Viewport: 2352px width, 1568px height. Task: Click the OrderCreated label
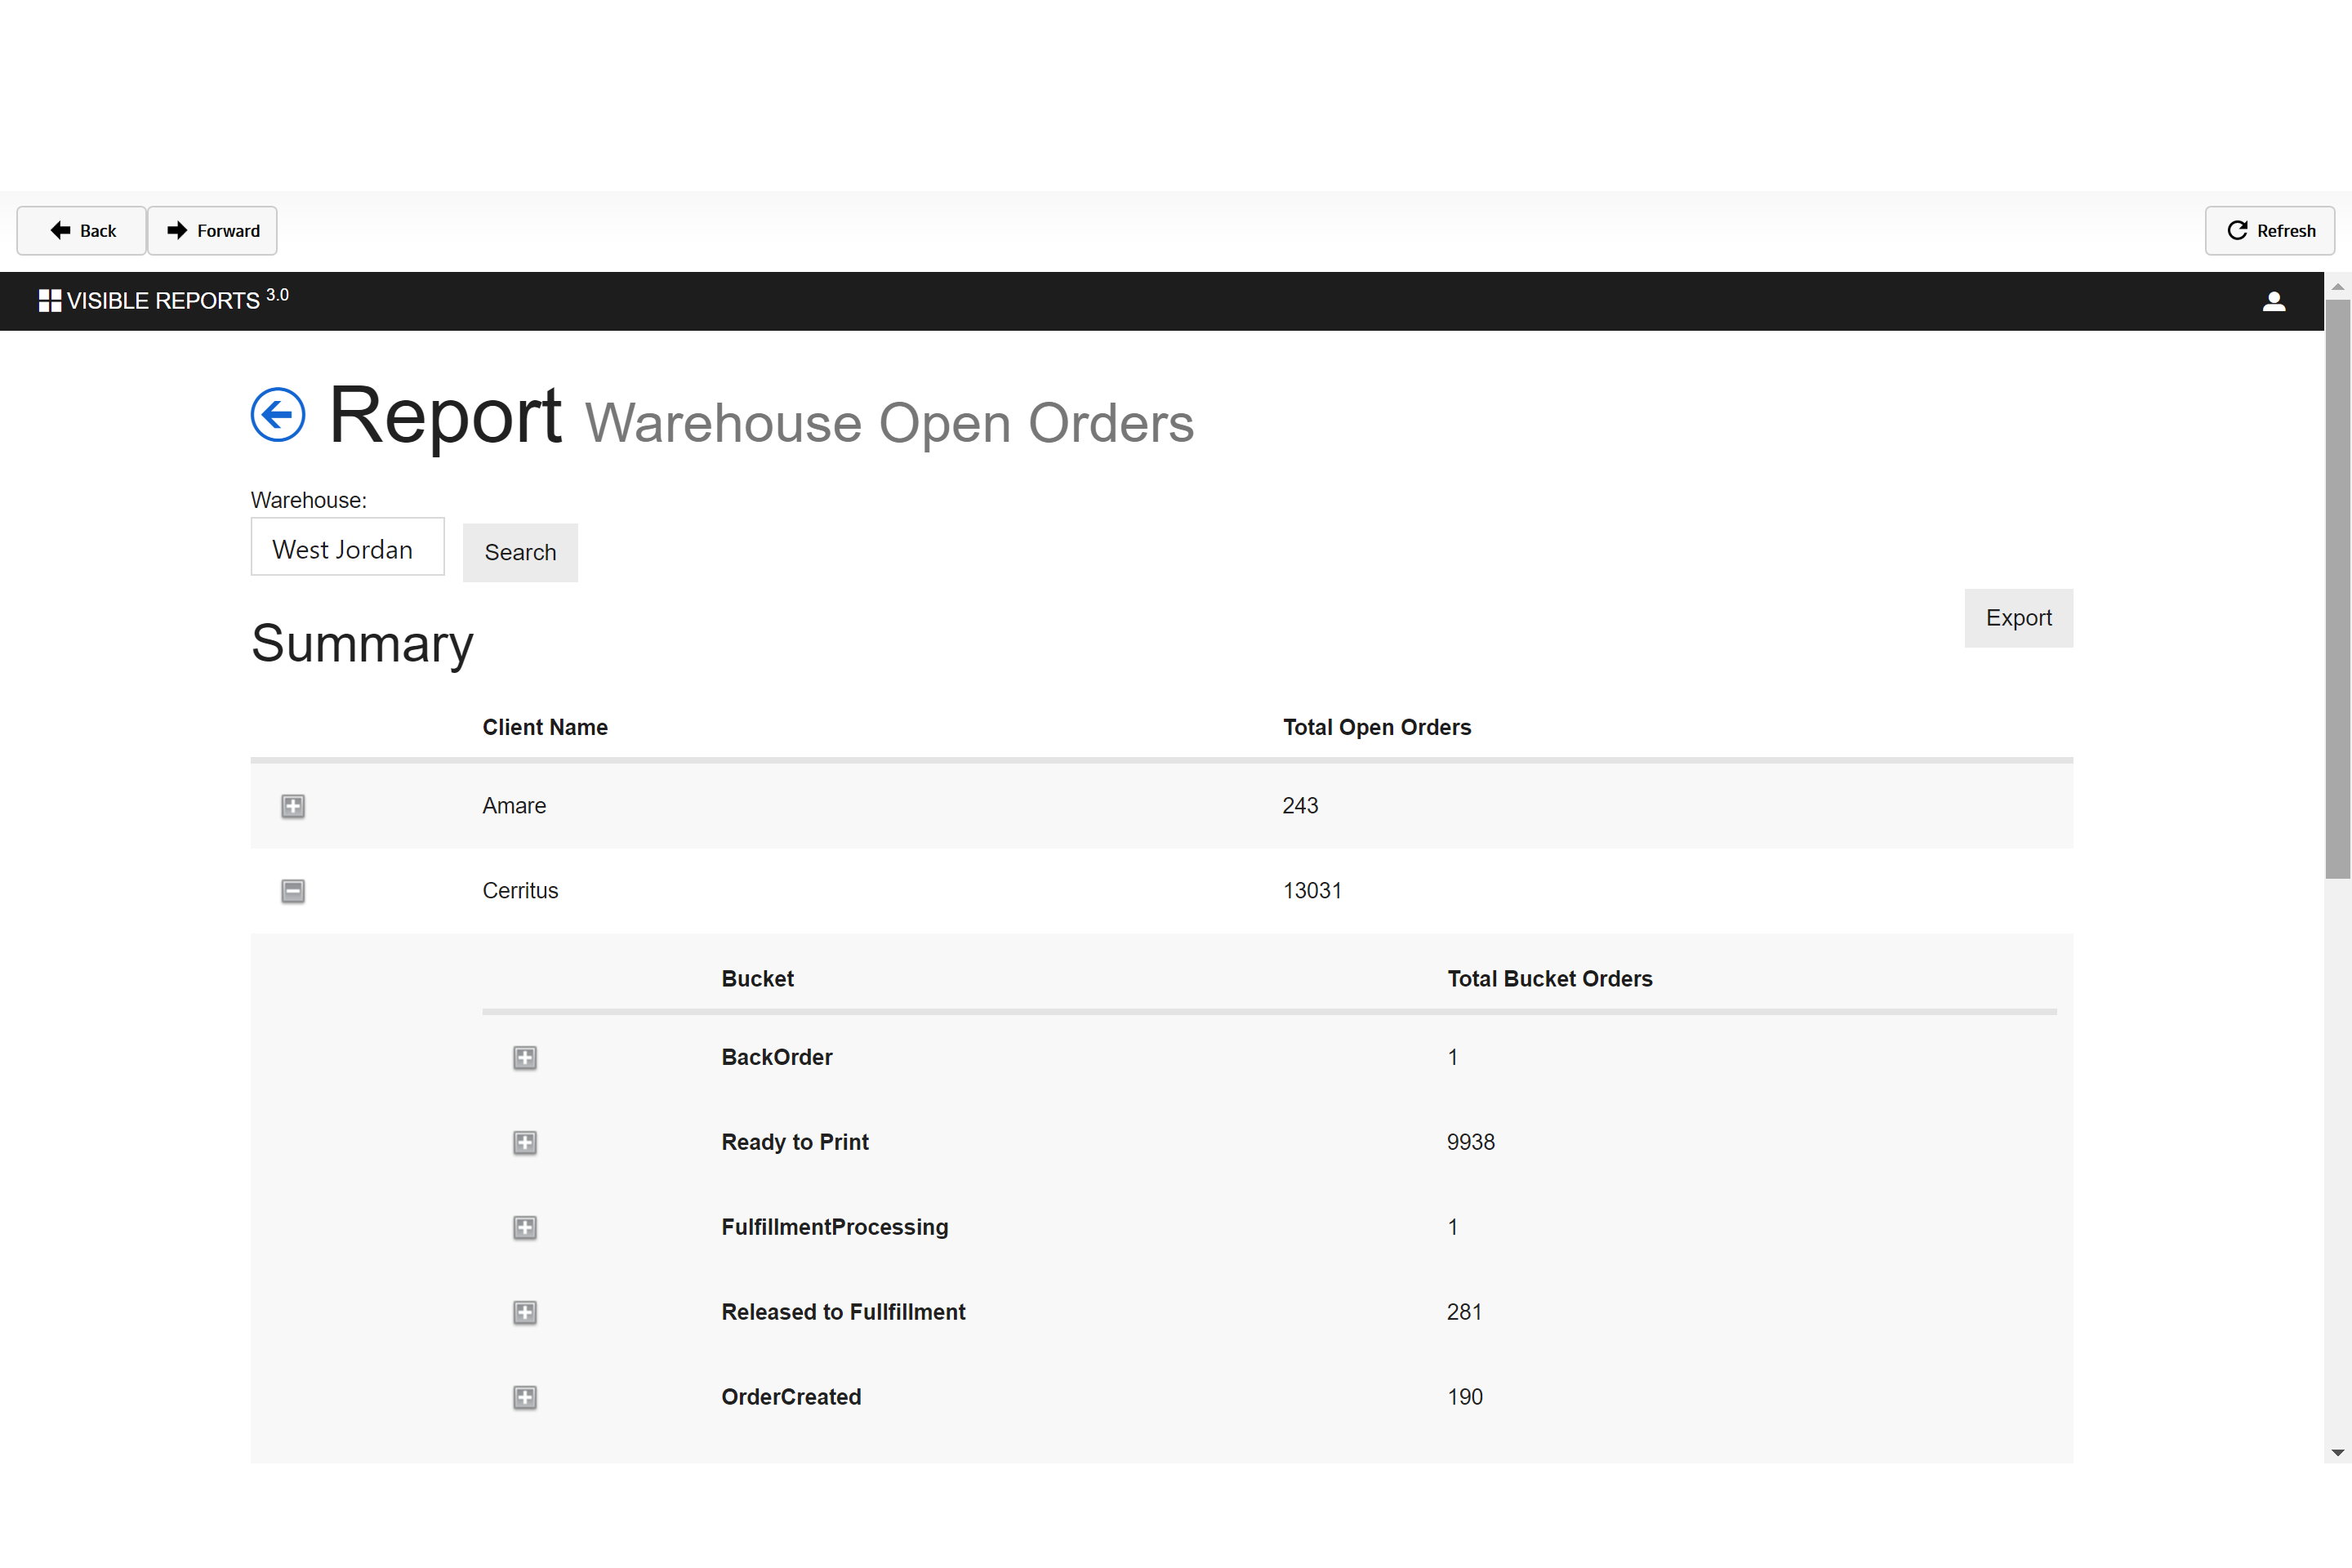click(x=791, y=1397)
